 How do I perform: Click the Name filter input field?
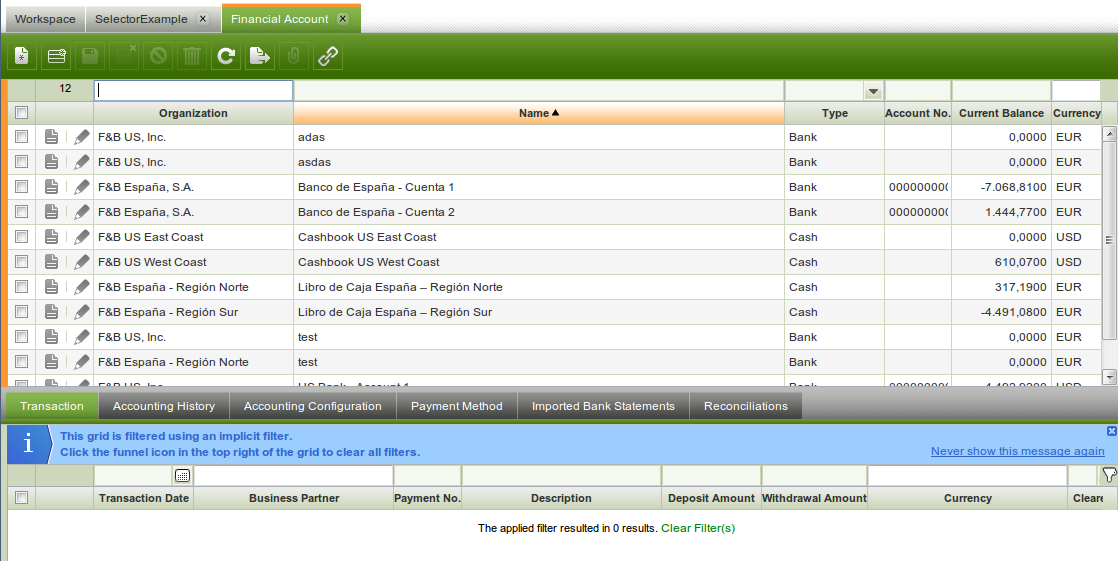(539, 91)
